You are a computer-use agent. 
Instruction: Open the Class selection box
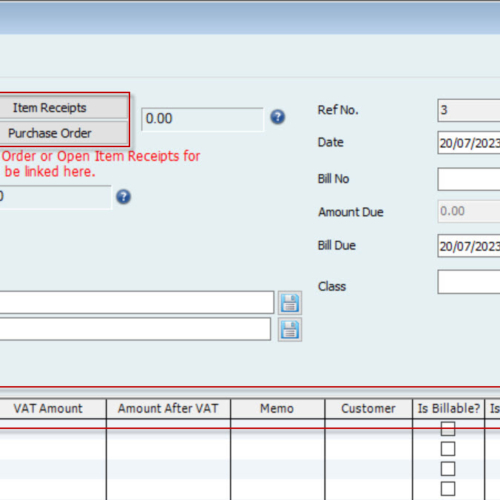click(469, 282)
